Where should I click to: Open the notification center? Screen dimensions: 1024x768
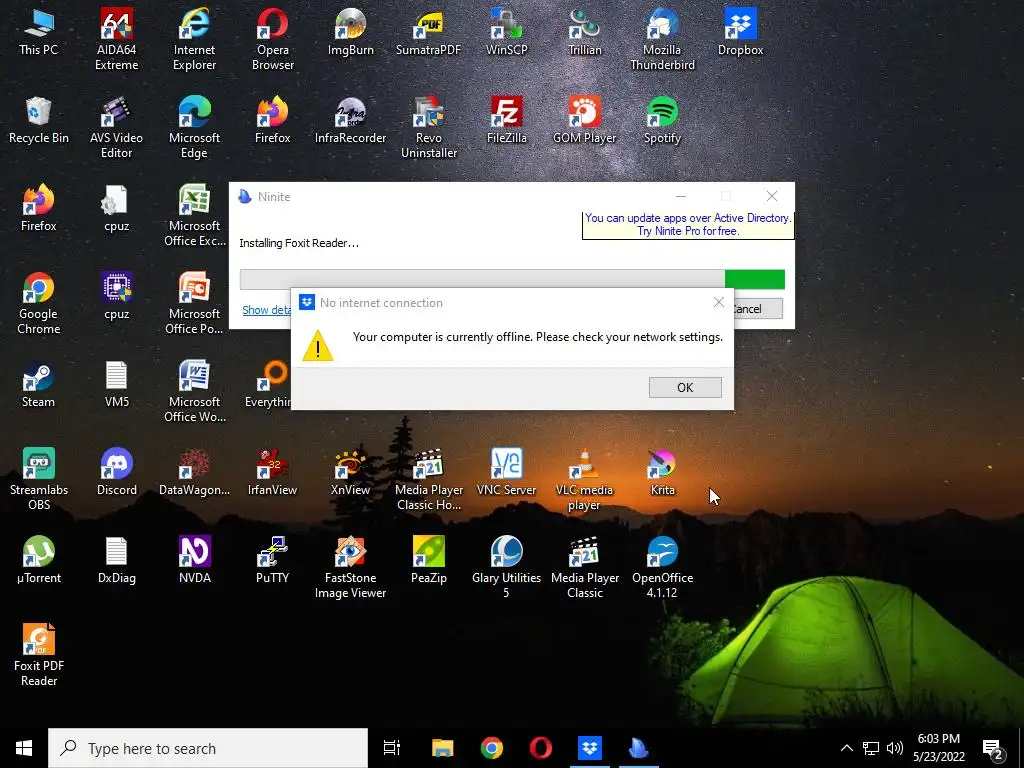(993, 749)
